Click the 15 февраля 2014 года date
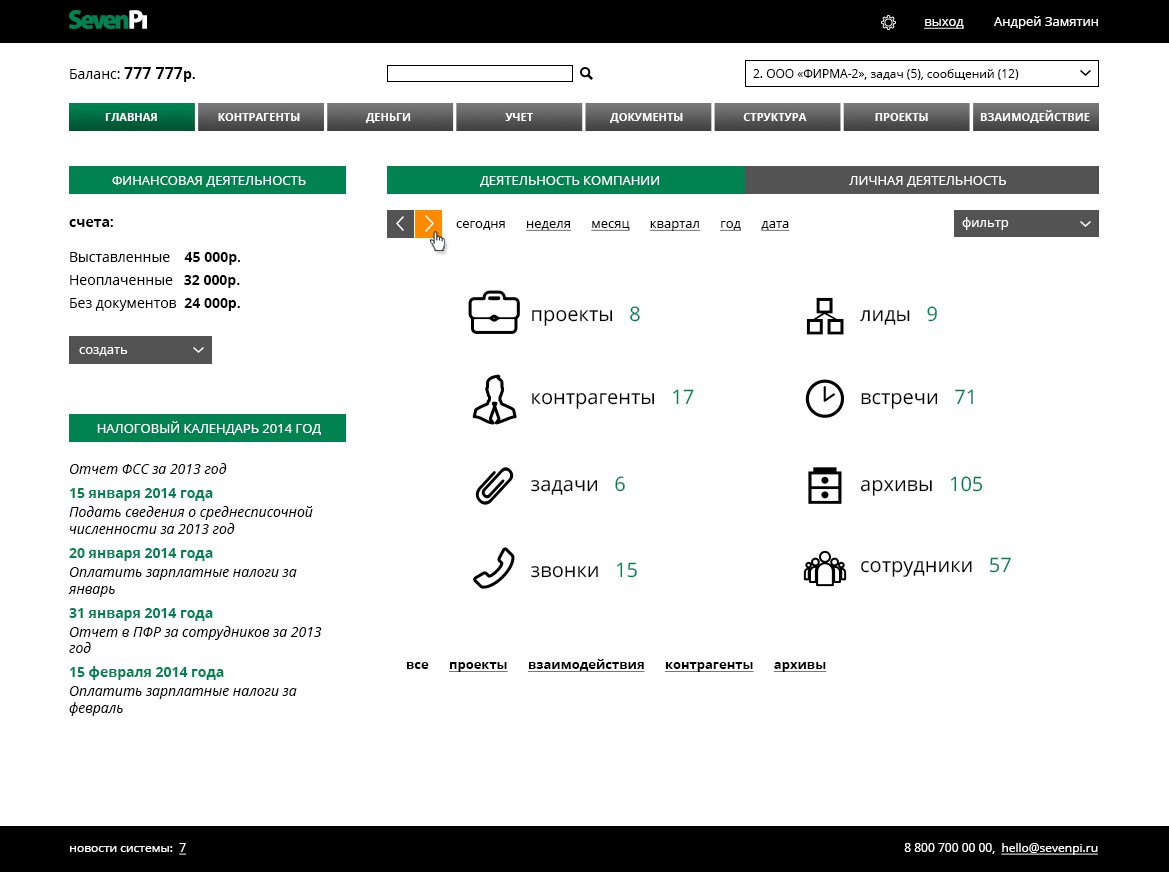1169x872 pixels. (x=146, y=672)
